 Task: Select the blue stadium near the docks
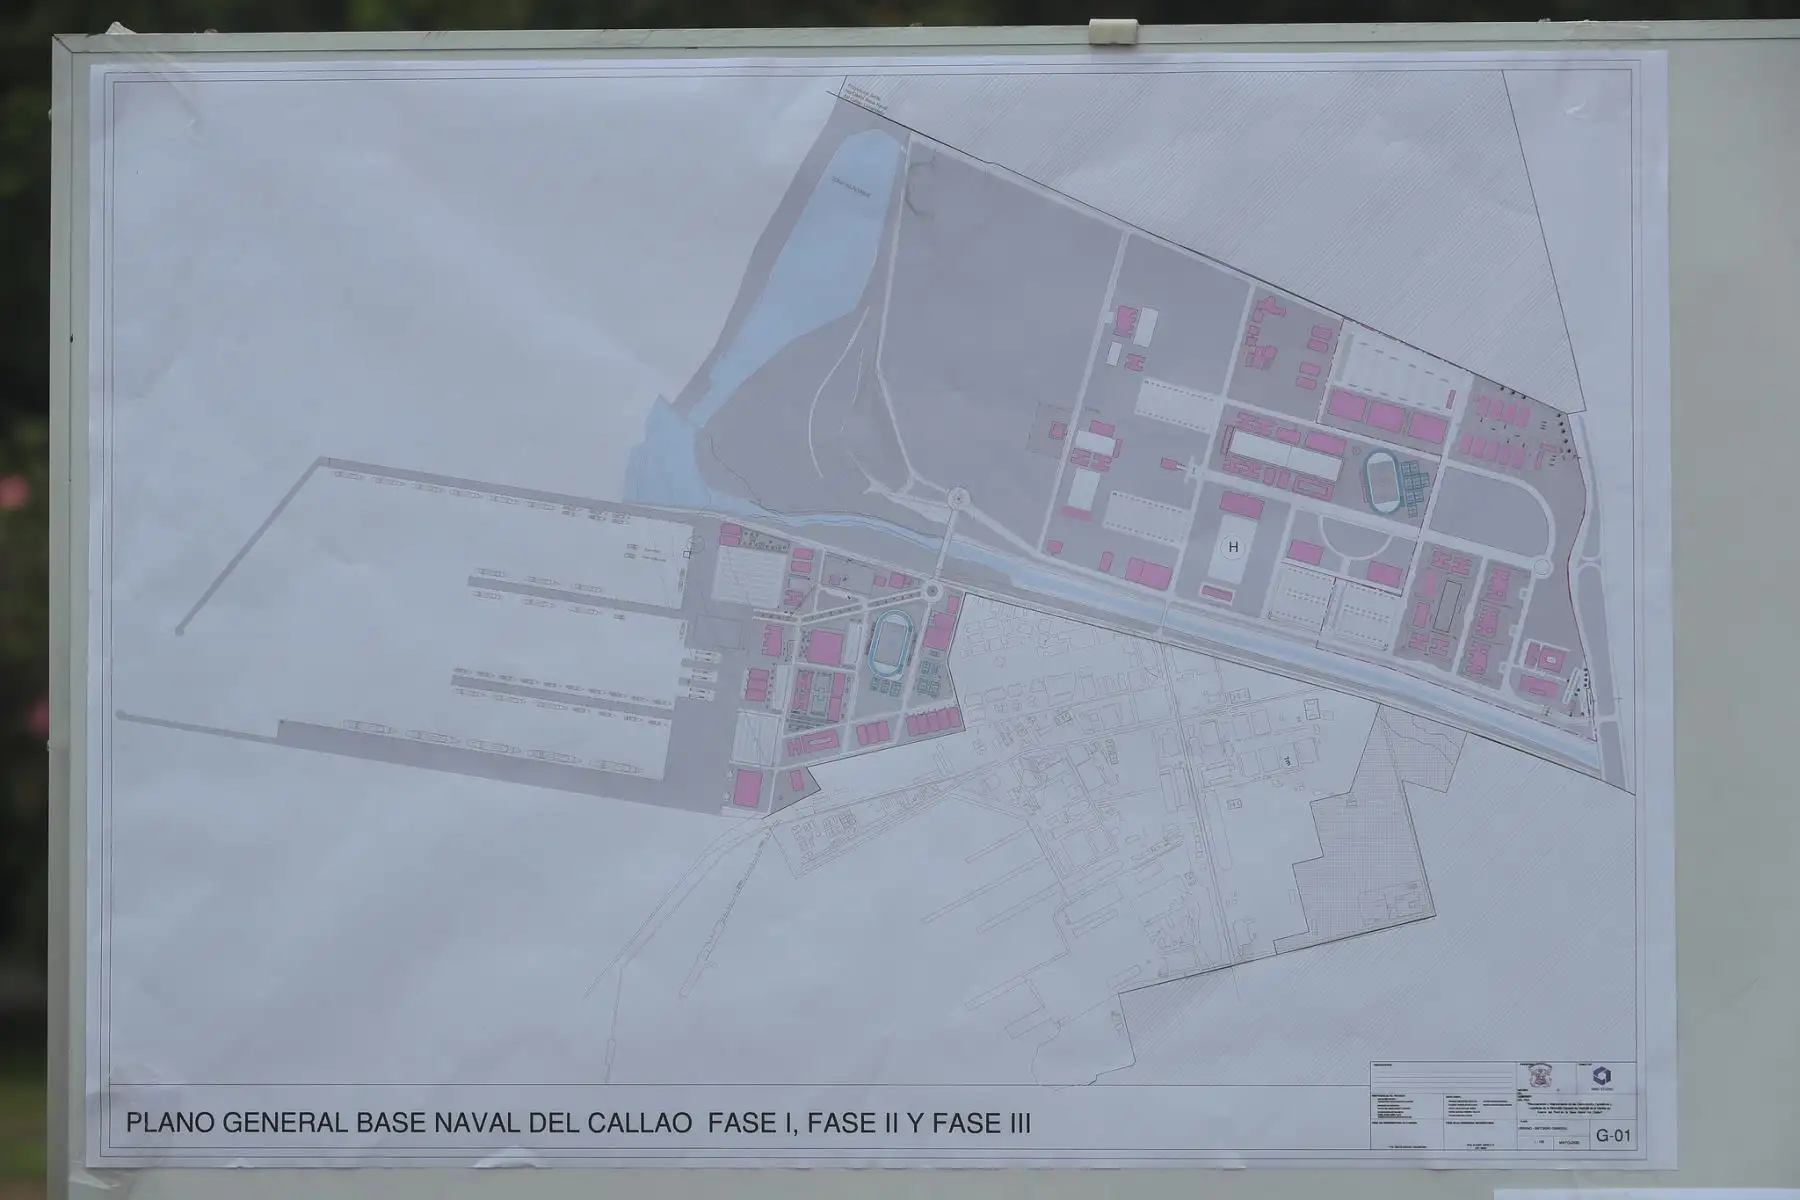click(x=886, y=644)
